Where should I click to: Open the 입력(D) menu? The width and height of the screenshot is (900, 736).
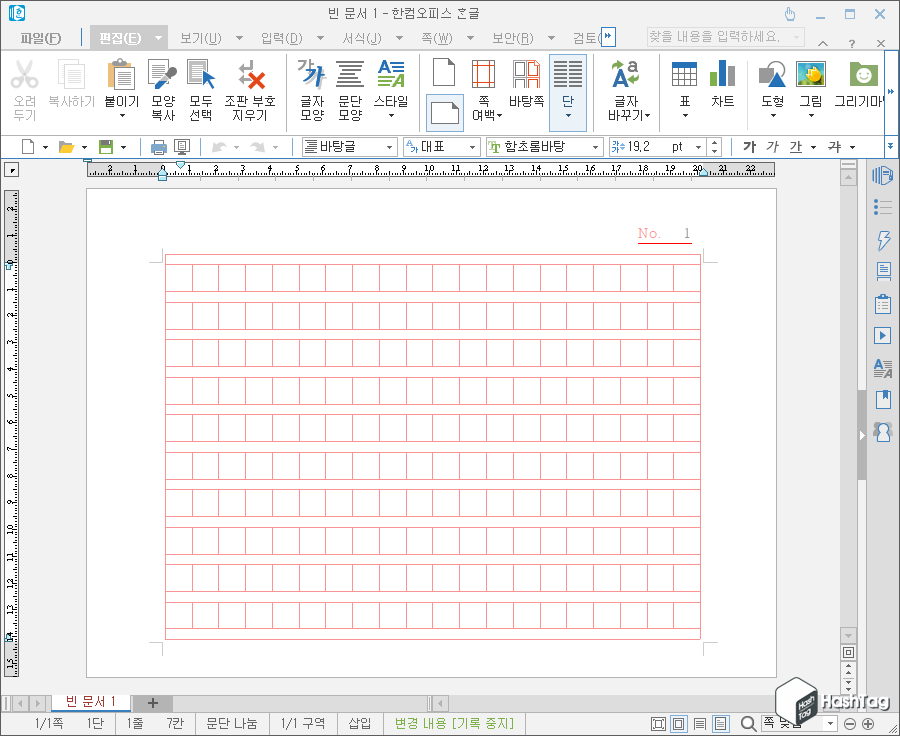[281, 38]
